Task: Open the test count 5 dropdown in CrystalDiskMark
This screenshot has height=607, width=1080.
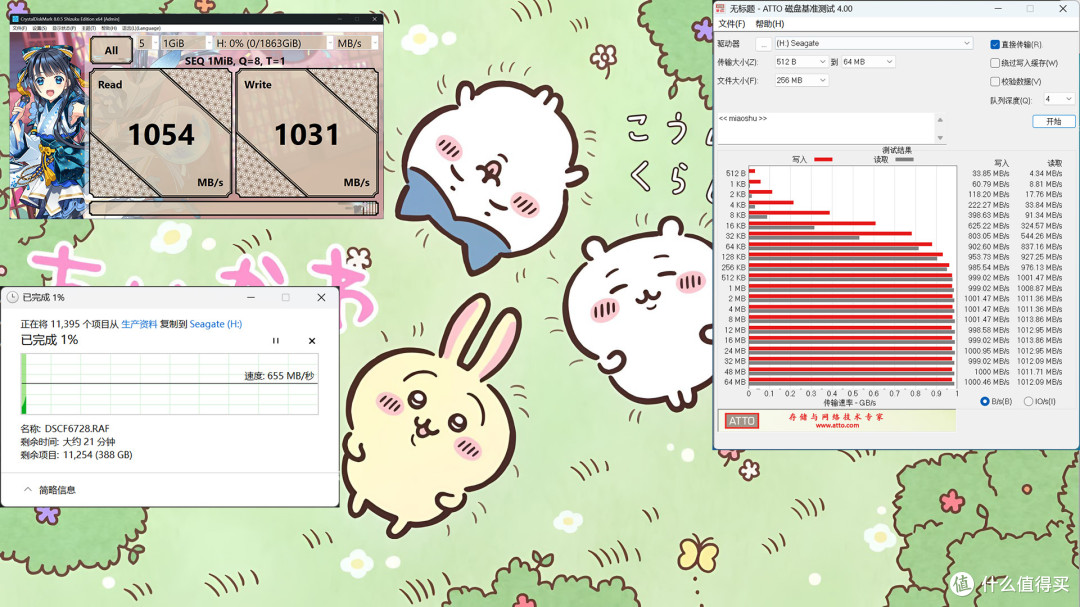Action: click(147, 43)
